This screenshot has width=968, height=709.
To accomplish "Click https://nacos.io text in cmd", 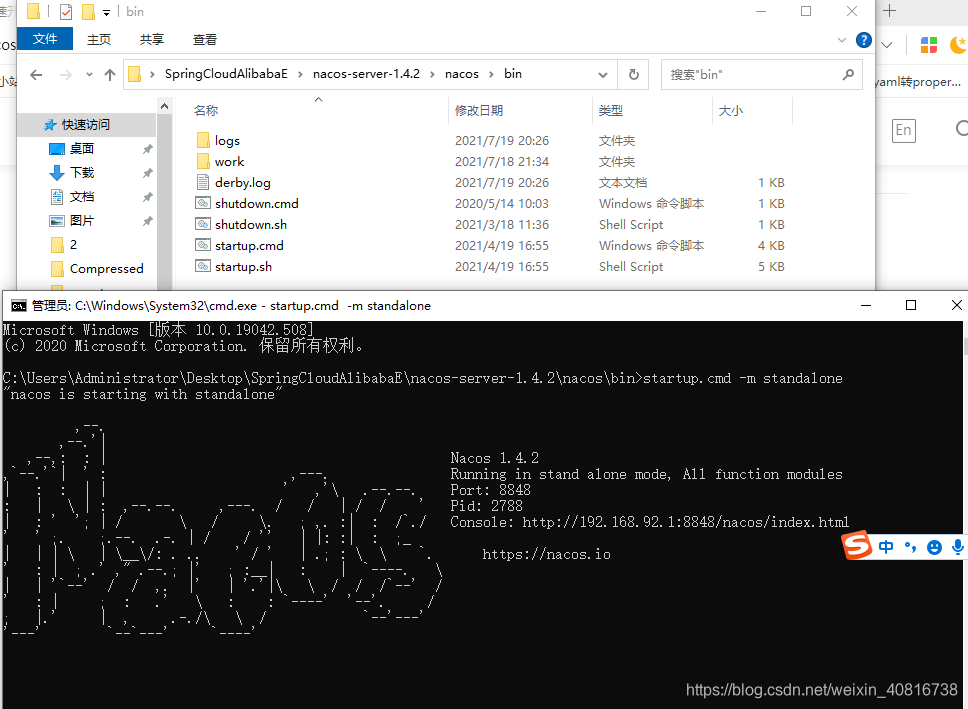I will [547, 555].
